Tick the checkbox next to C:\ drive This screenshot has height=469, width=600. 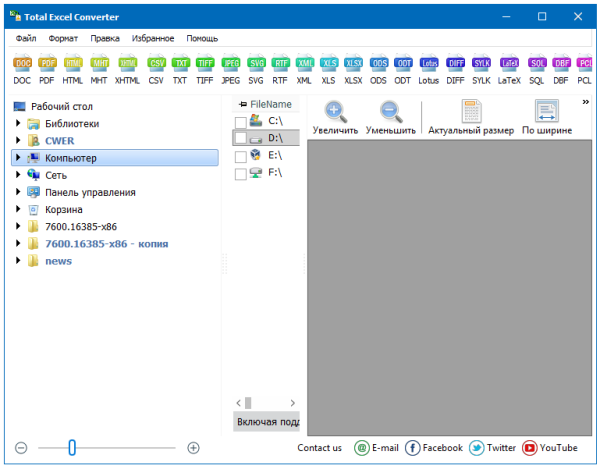(240, 122)
